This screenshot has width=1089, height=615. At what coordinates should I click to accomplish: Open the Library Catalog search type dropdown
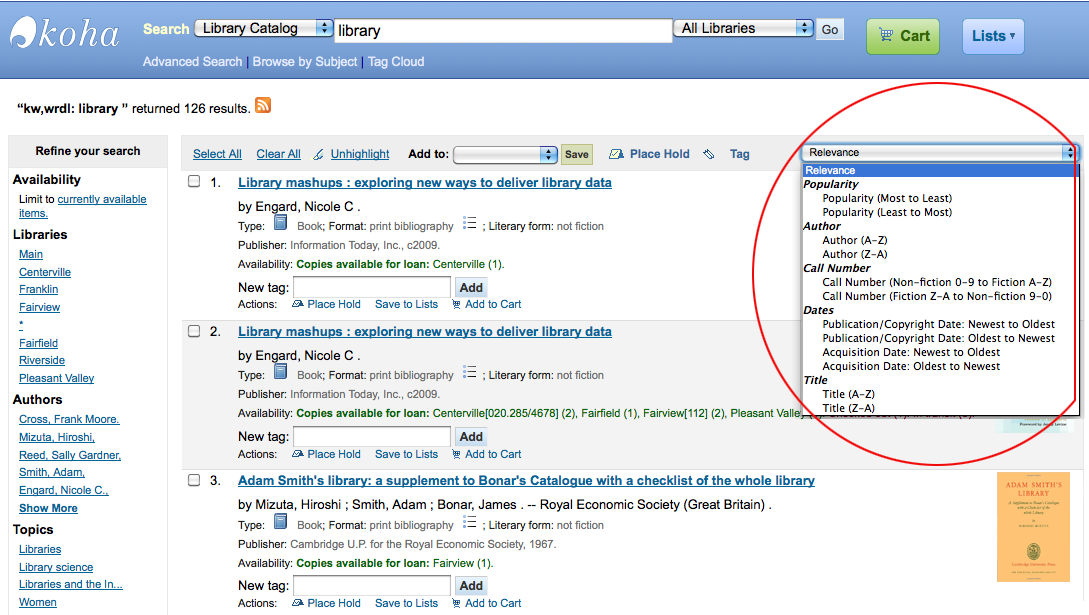[263, 28]
